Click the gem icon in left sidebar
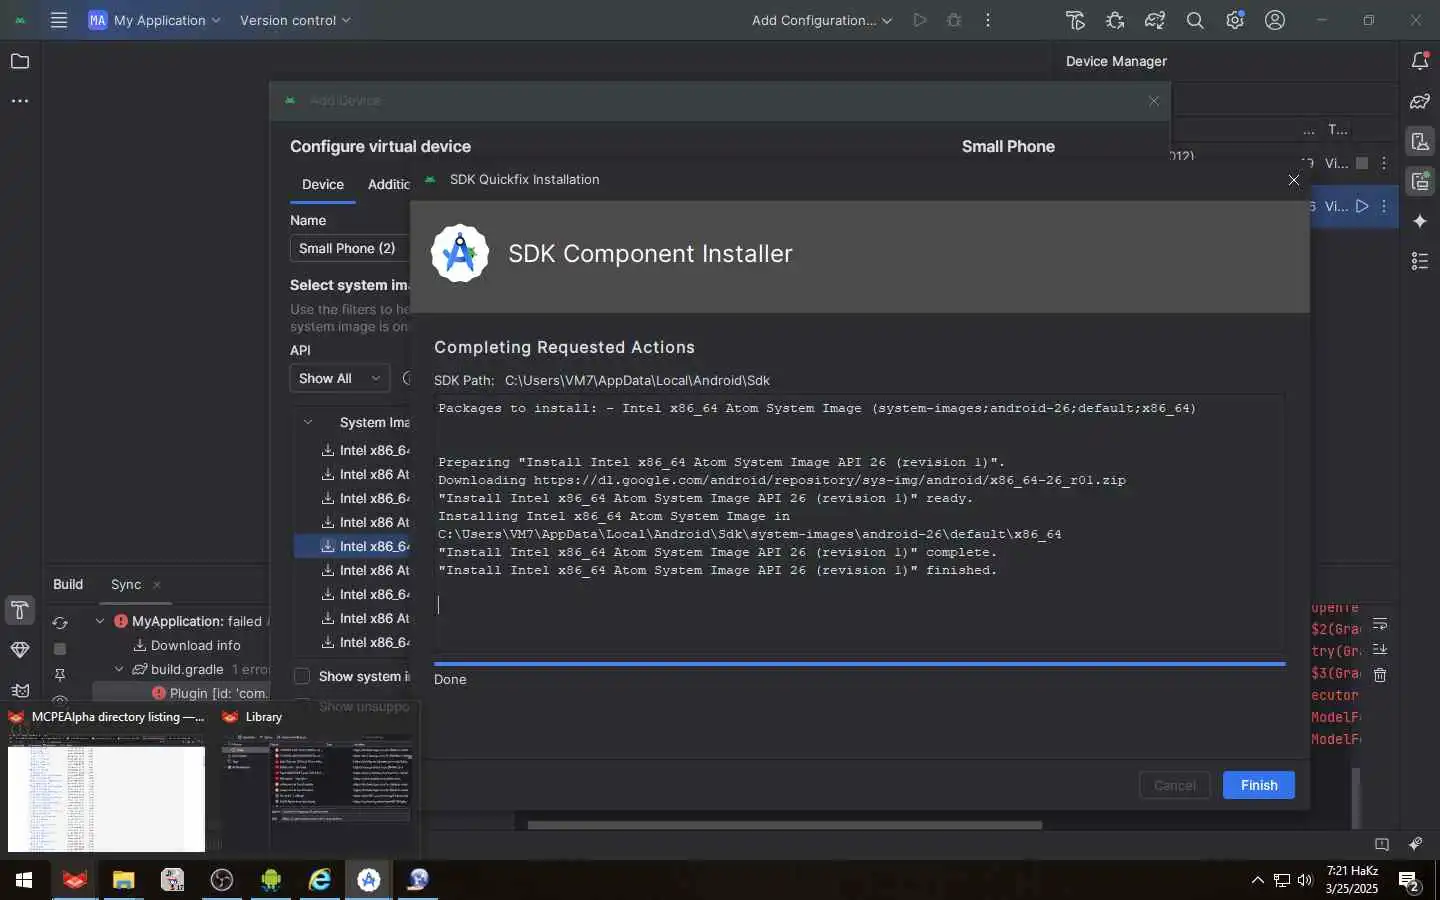This screenshot has height=900, width=1440. (19, 650)
